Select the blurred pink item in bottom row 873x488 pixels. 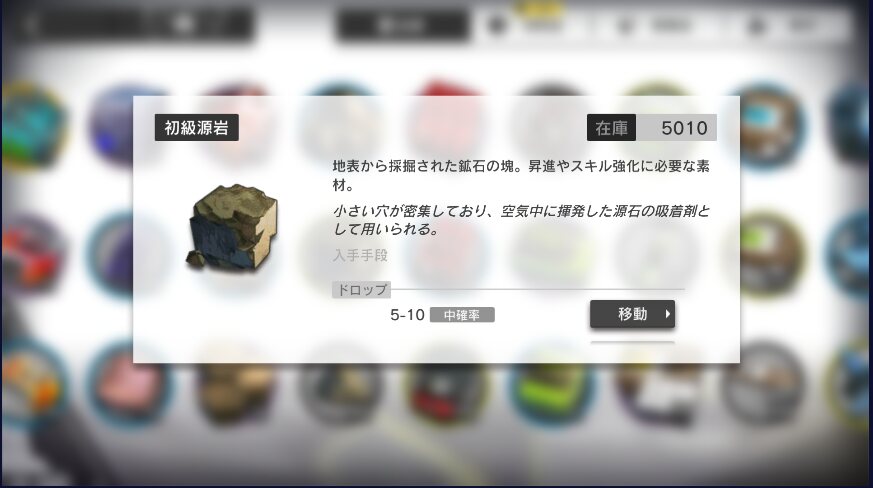click(x=130, y=385)
